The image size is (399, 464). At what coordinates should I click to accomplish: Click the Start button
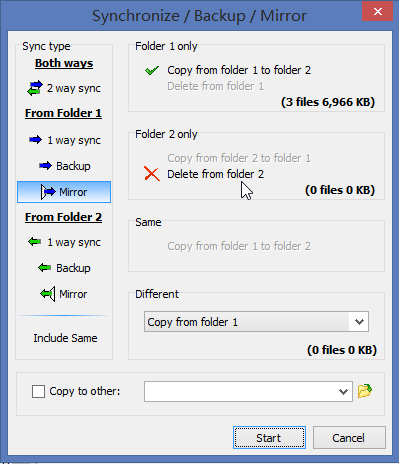[x=269, y=437]
